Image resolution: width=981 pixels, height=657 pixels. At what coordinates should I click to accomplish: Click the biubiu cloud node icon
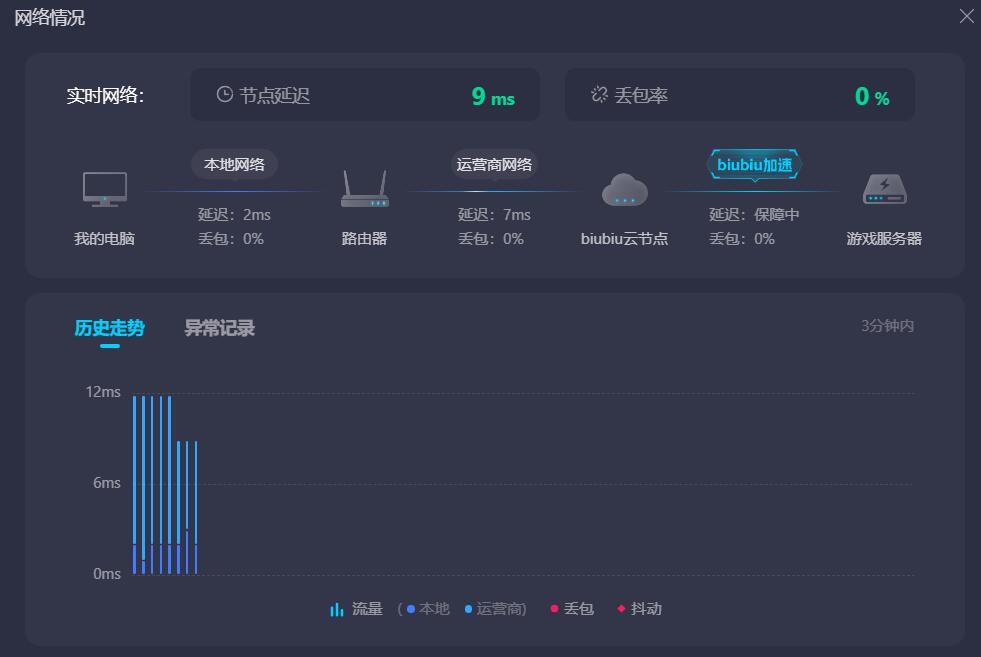point(624,189)
